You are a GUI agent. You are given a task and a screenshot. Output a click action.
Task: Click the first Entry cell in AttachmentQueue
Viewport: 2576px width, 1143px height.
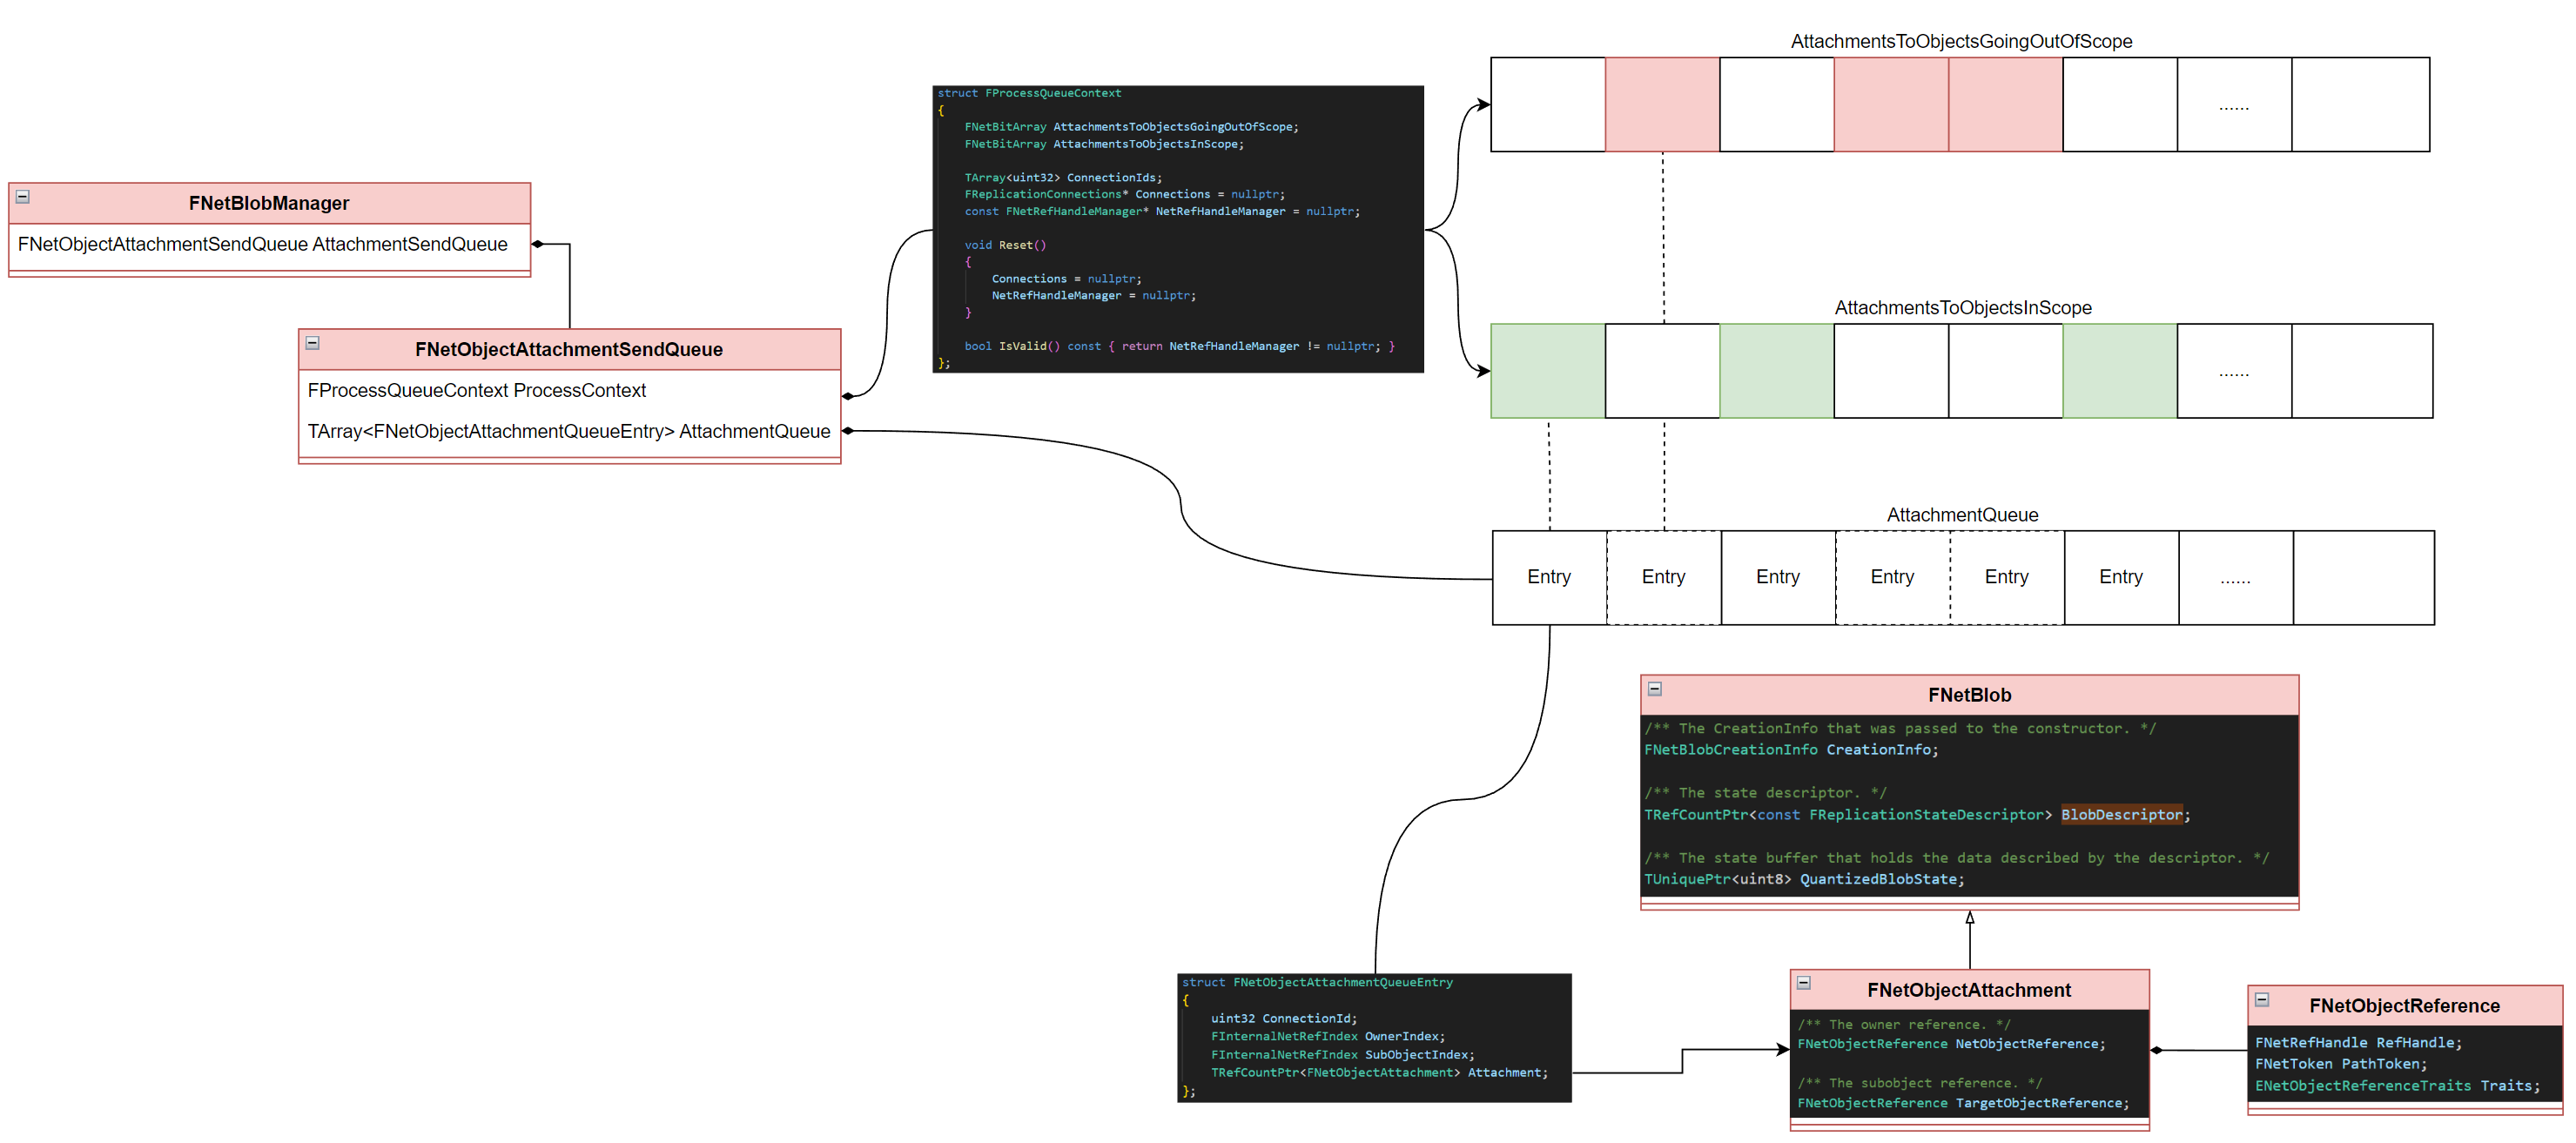pos(1548,578)
